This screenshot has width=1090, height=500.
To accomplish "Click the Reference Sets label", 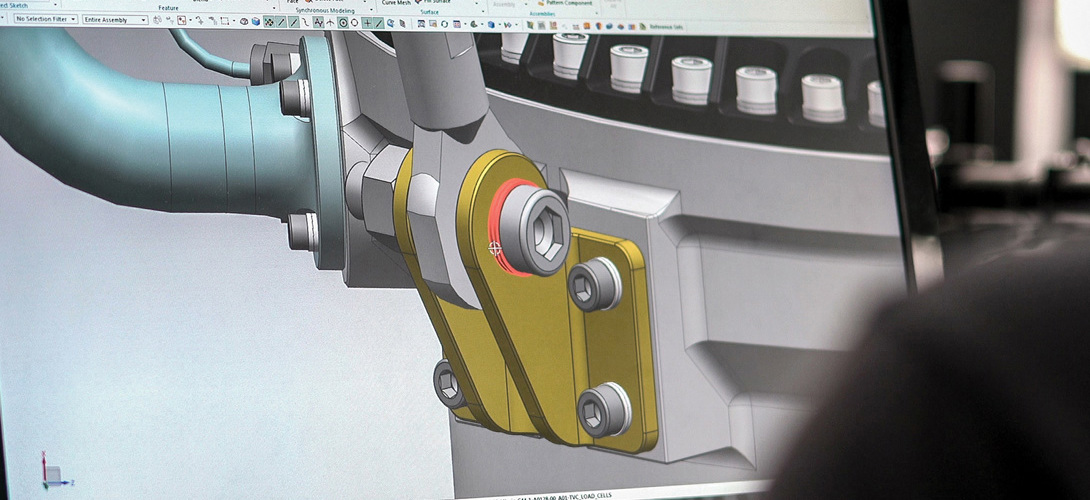I will (666, 26).
